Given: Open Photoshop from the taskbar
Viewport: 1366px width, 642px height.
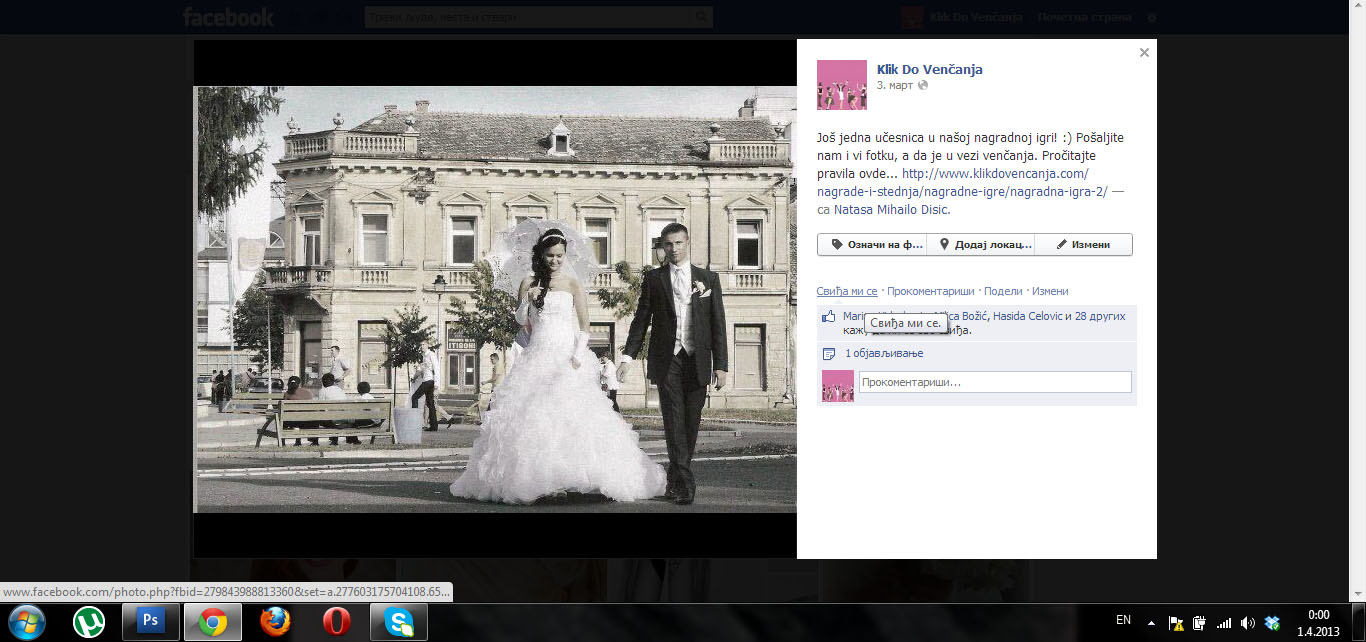Looking at the screenshot, I should pyautogui.click(x=150, y=622).
